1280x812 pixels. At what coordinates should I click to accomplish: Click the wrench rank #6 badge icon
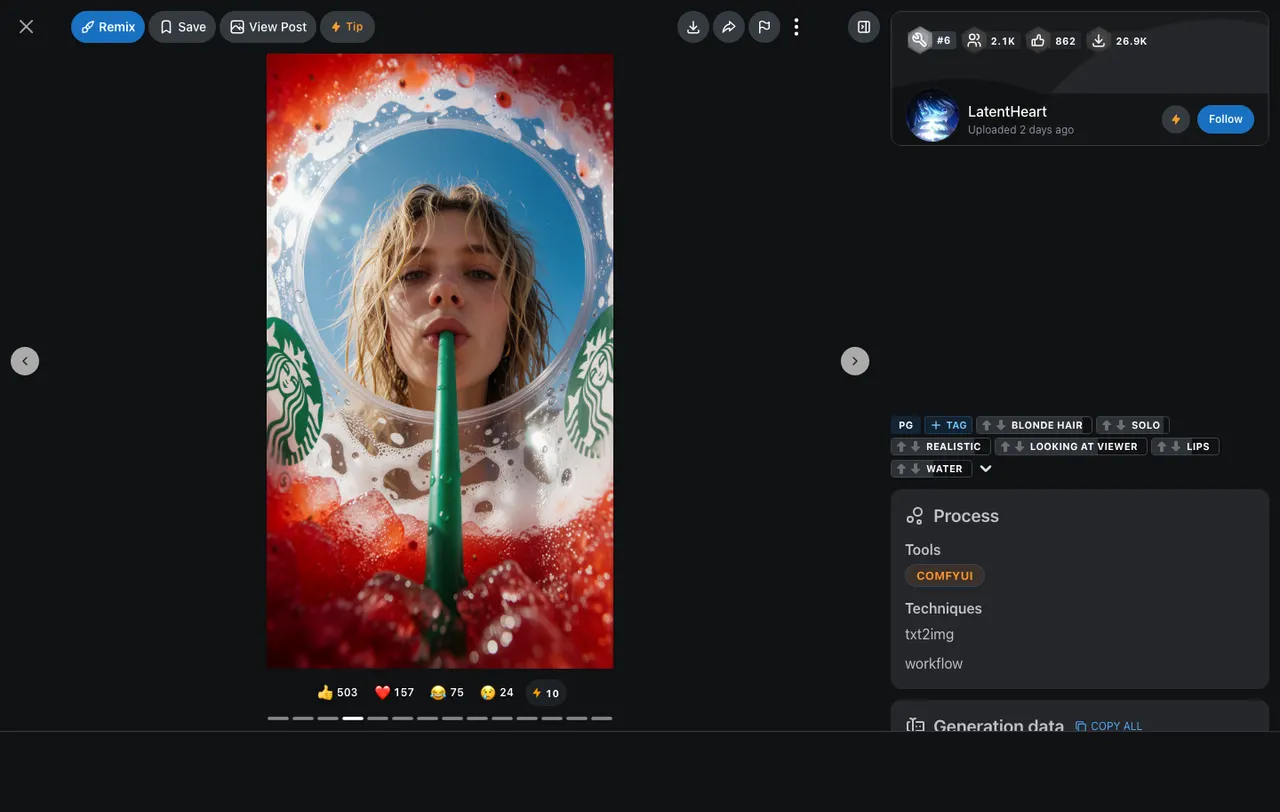point(919,40)
